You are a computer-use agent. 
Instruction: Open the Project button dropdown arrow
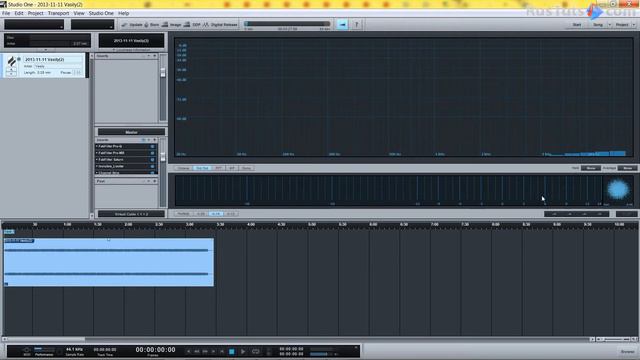633,25
